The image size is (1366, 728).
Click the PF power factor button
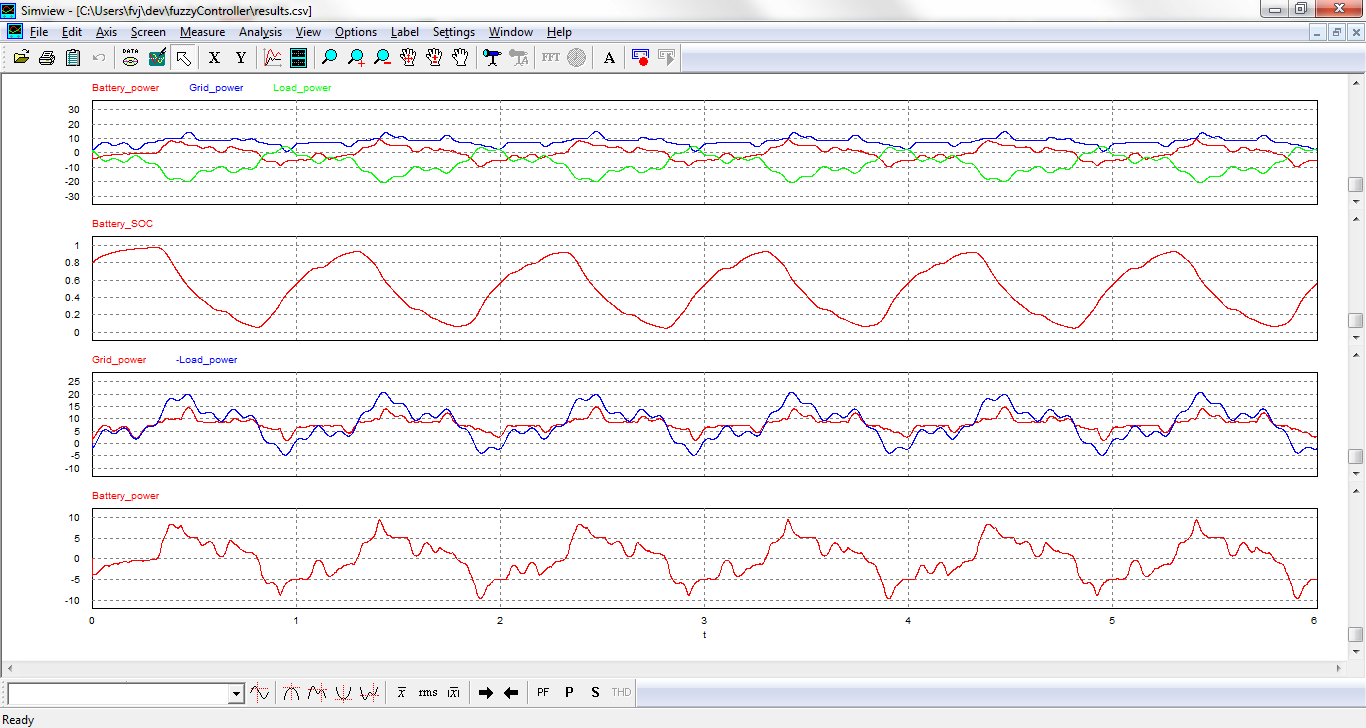pos(543,692)
